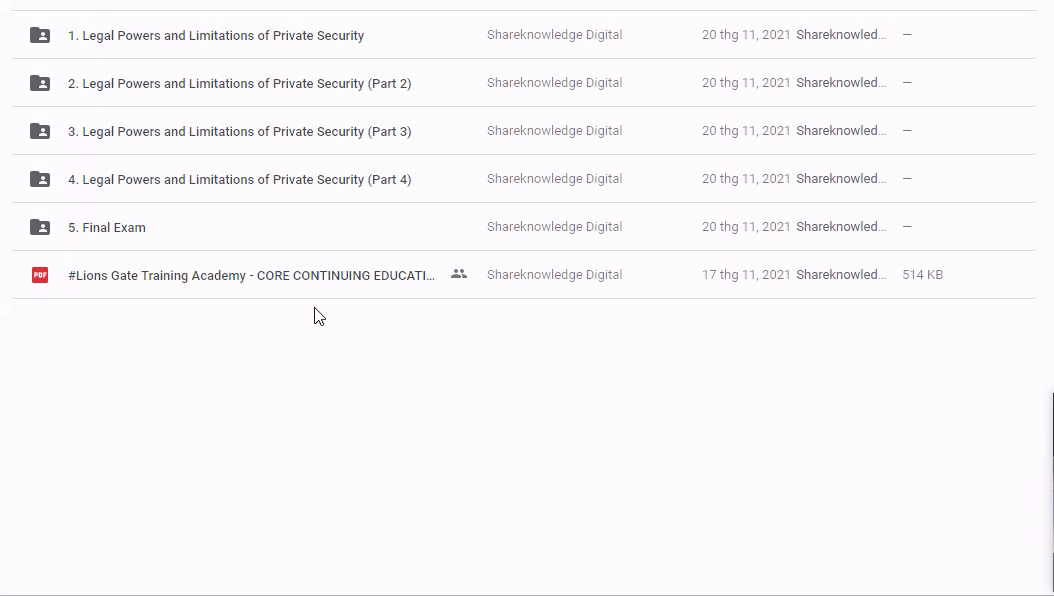
Task: Click the Final Exam folder icon
Action: 40,227
